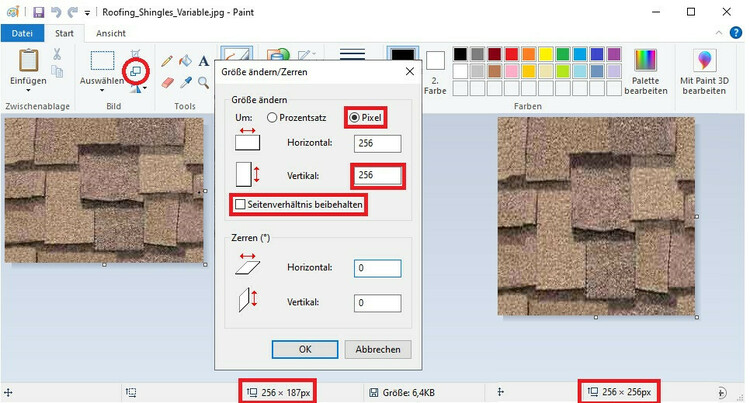Click the Resize icon in Bild group
The width and height of the screenshot is (750, 403).
pyautogui.click(x=136, y=71)
